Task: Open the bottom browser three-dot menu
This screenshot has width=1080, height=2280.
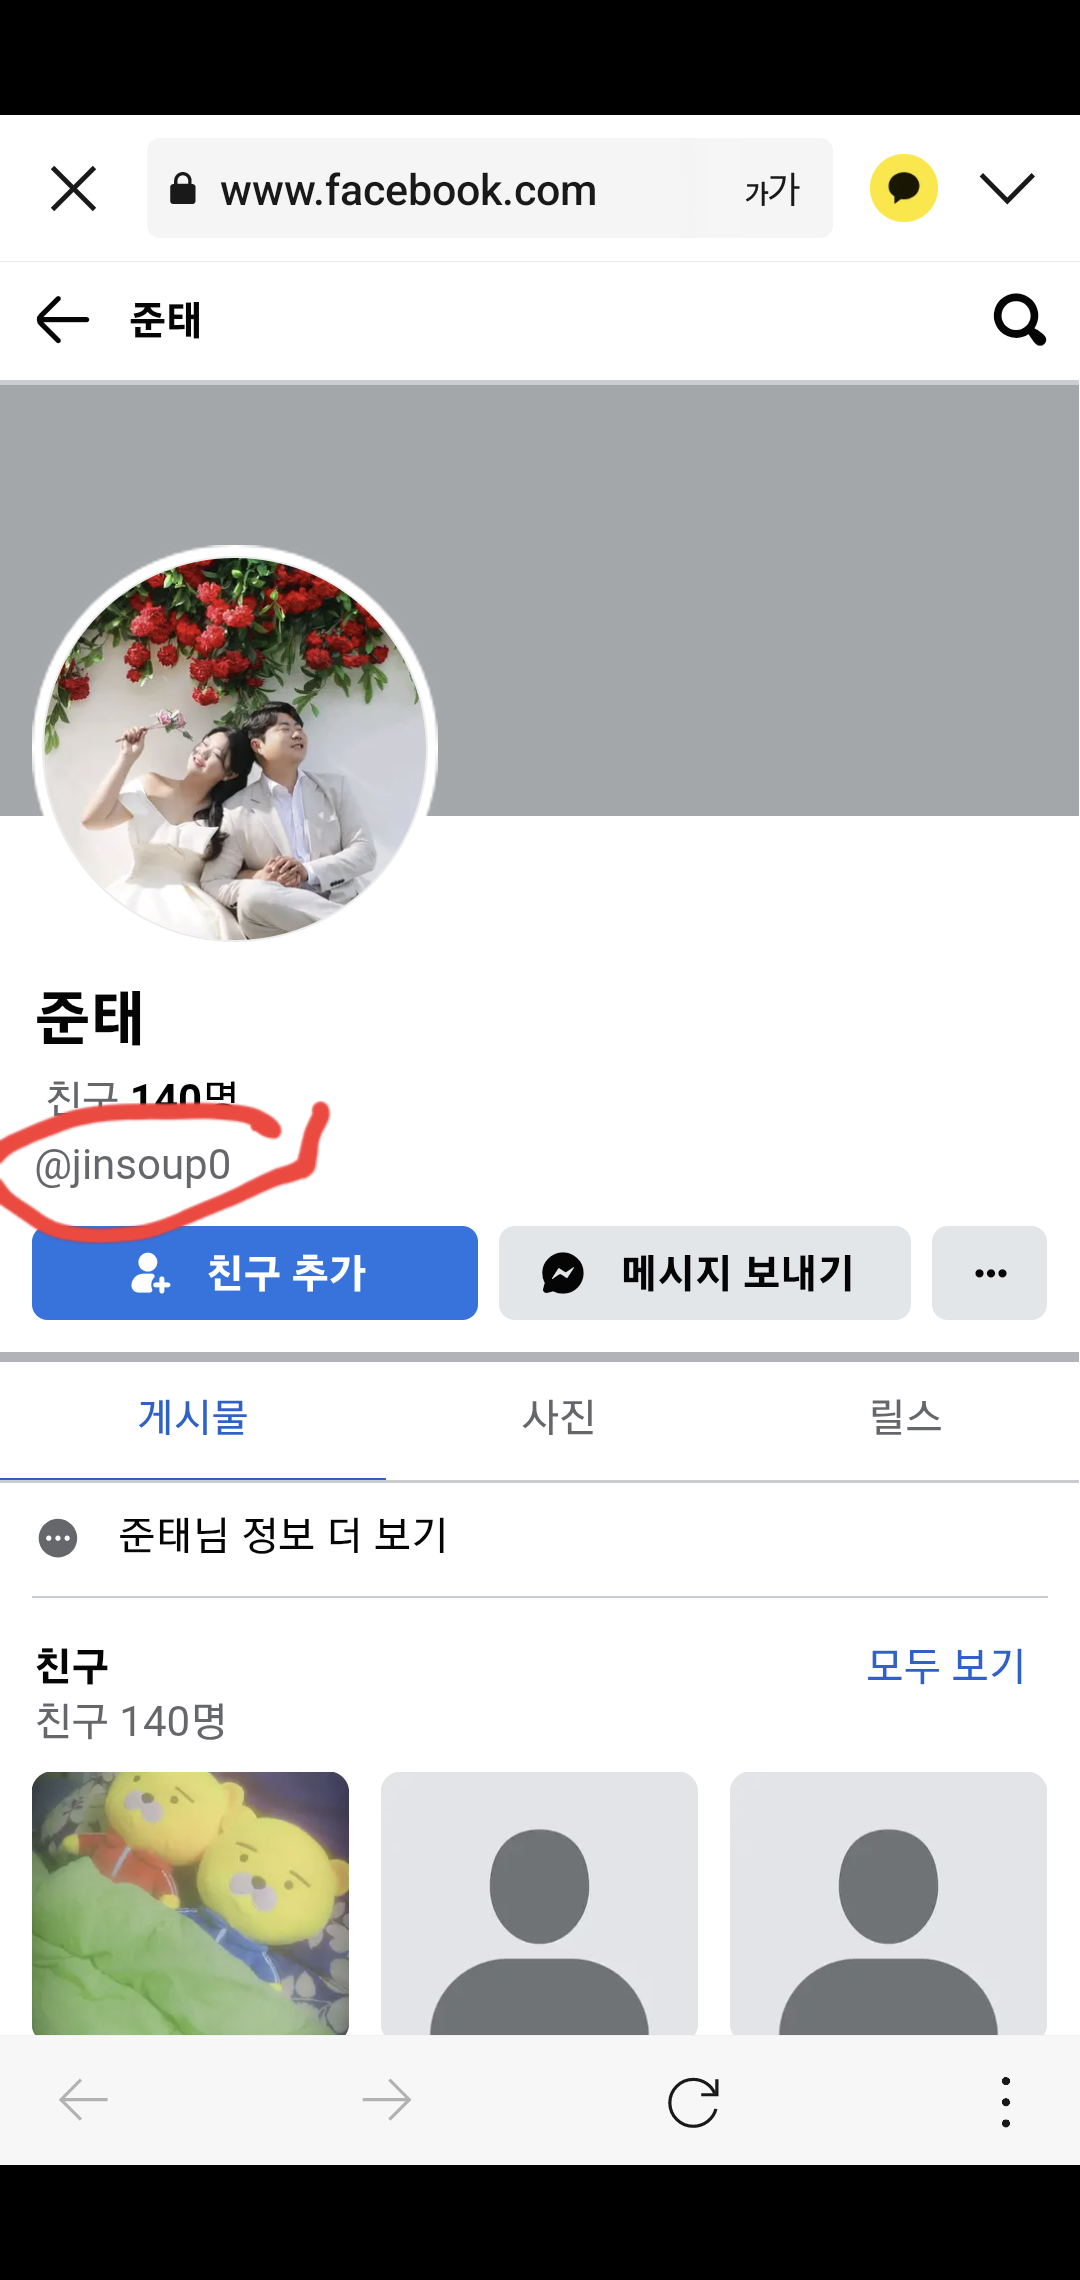Action: pos(1005,2101)
